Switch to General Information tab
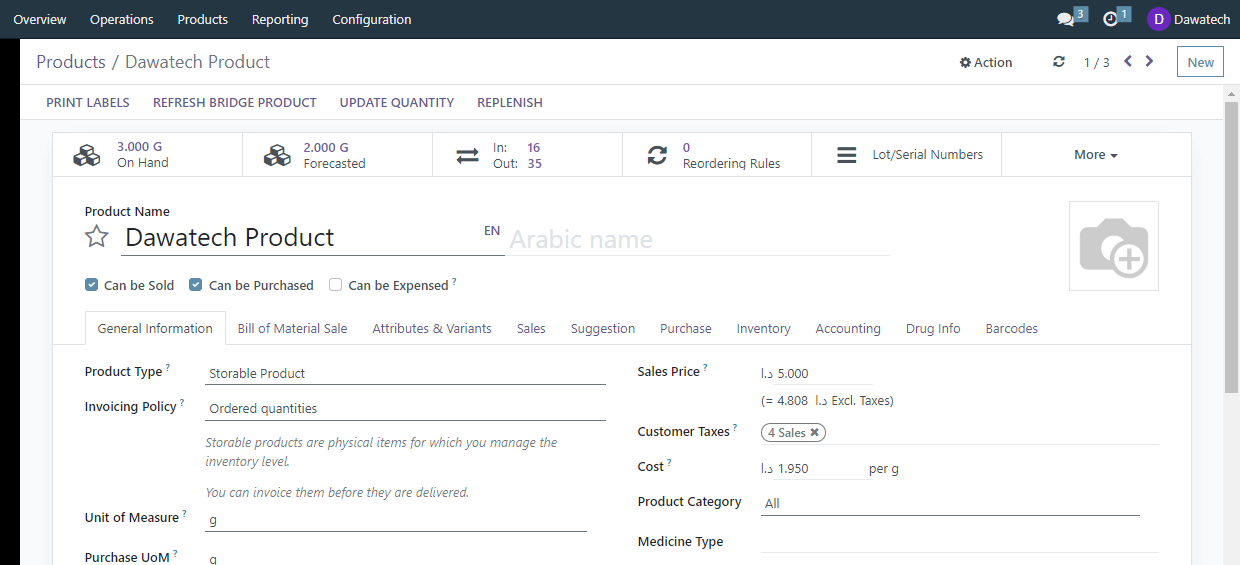1240x565 pixels. [x=155, y=328]
